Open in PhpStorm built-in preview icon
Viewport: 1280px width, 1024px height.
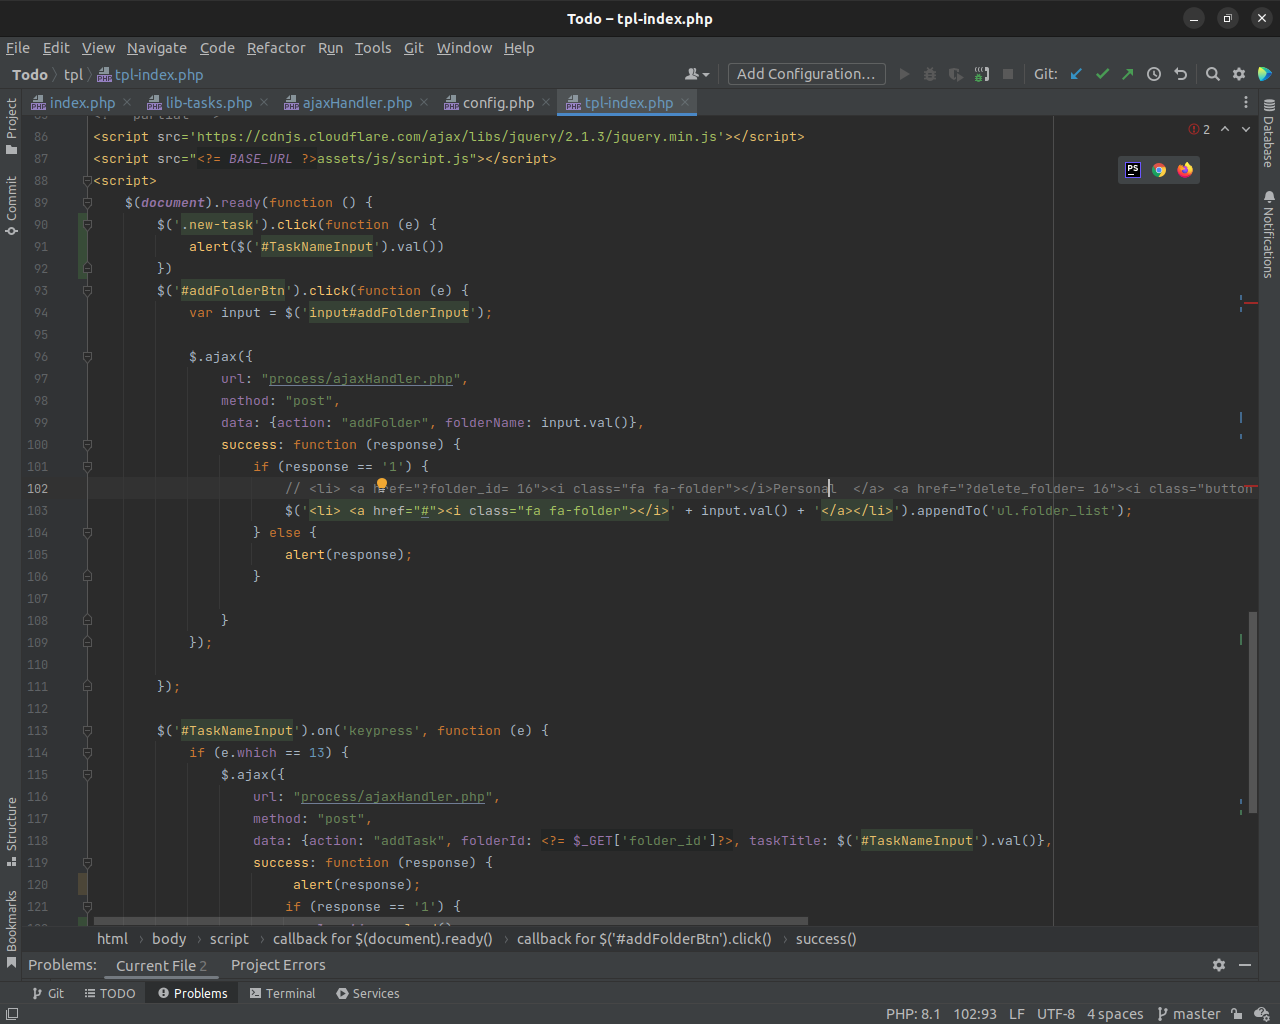coord(1133,170)
